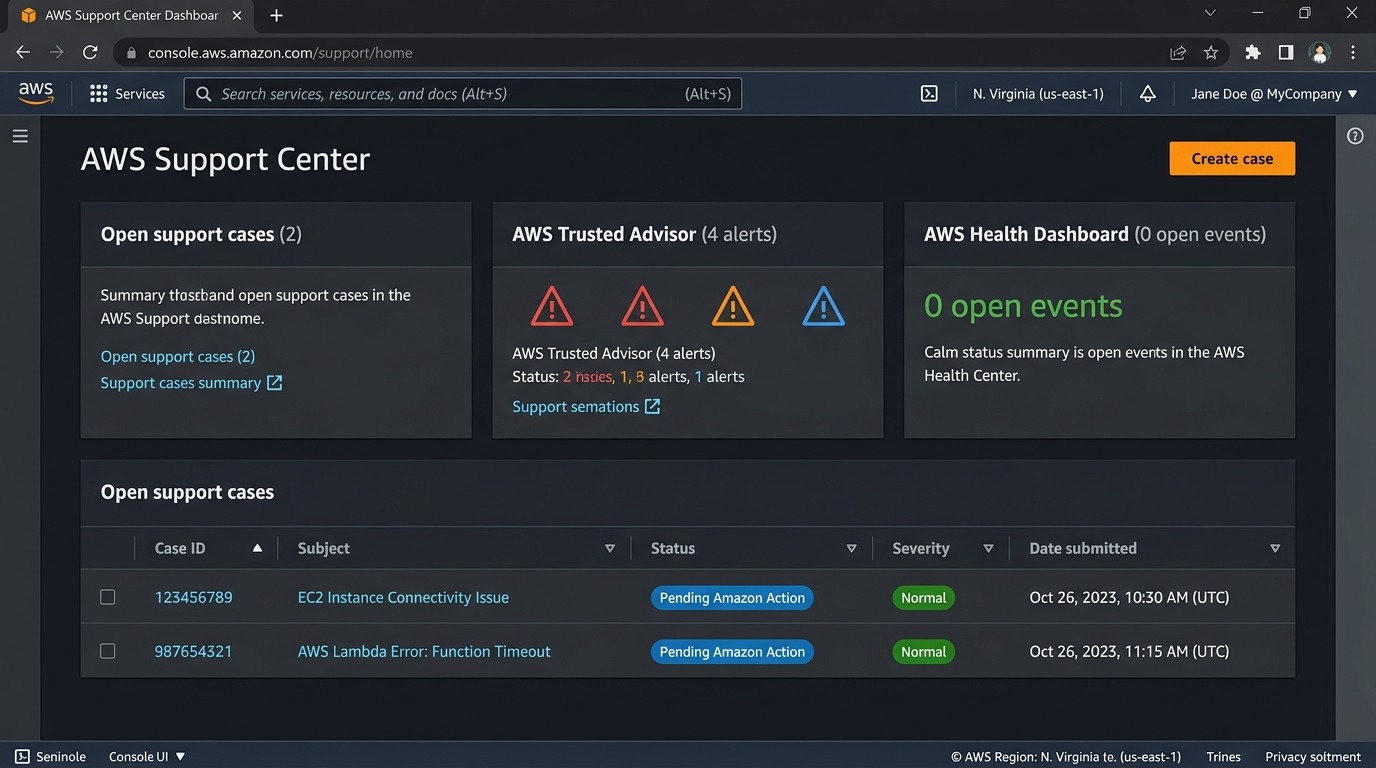The image size is (1376, 768).
Task: Open EC2 Instance Connectivity Issue subject
Action: click(x=403, y=597)
